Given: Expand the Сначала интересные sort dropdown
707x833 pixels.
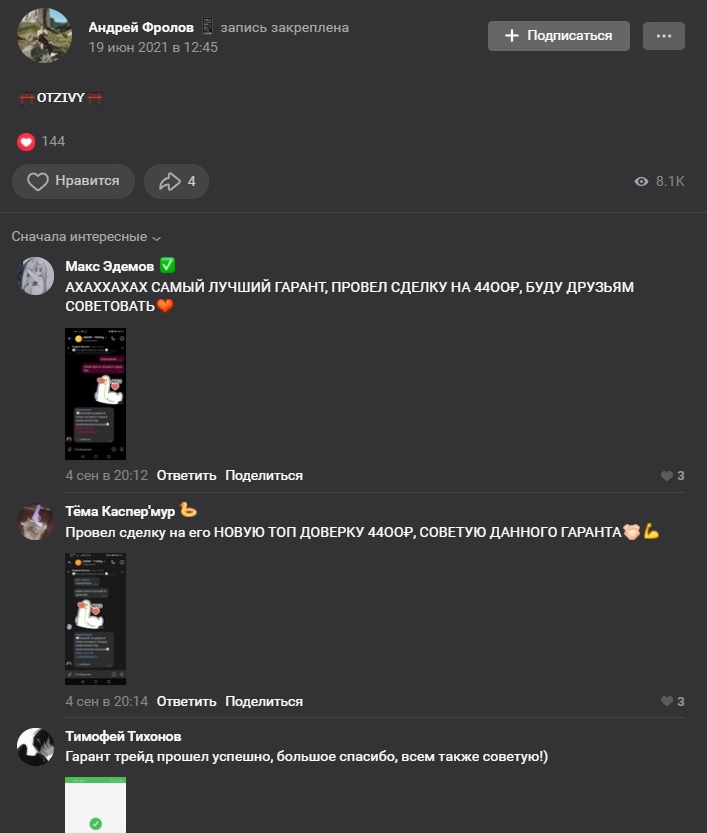Looking at the screenshot, I should [x=86, y=237].
